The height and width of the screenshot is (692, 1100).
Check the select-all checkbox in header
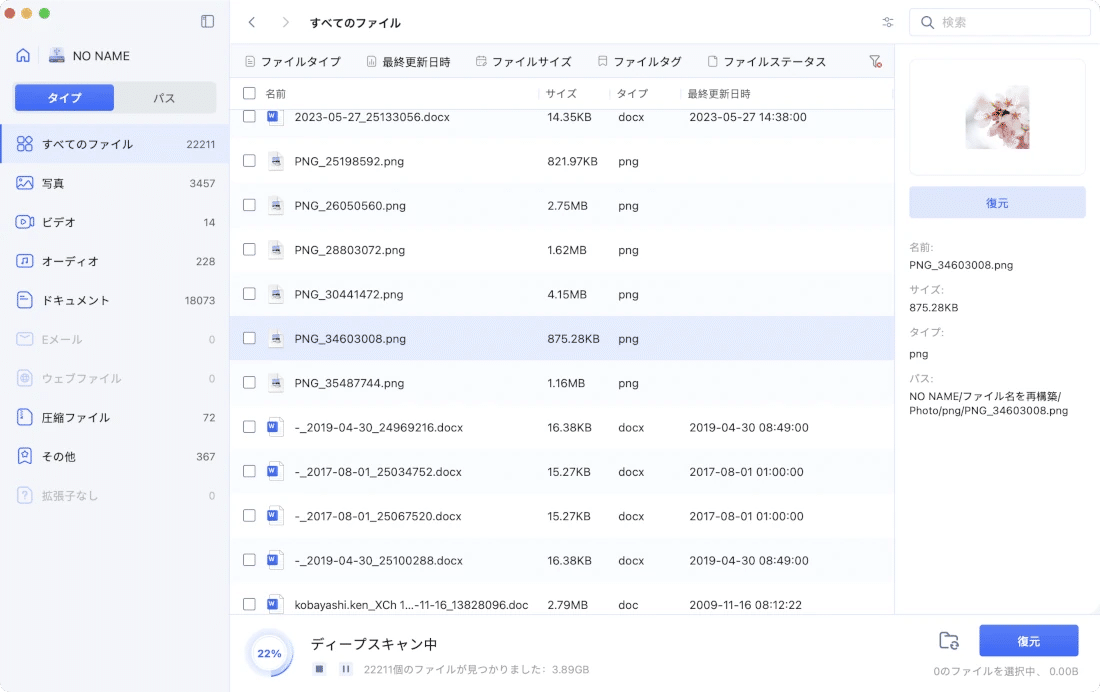click(x=248, y=93)
